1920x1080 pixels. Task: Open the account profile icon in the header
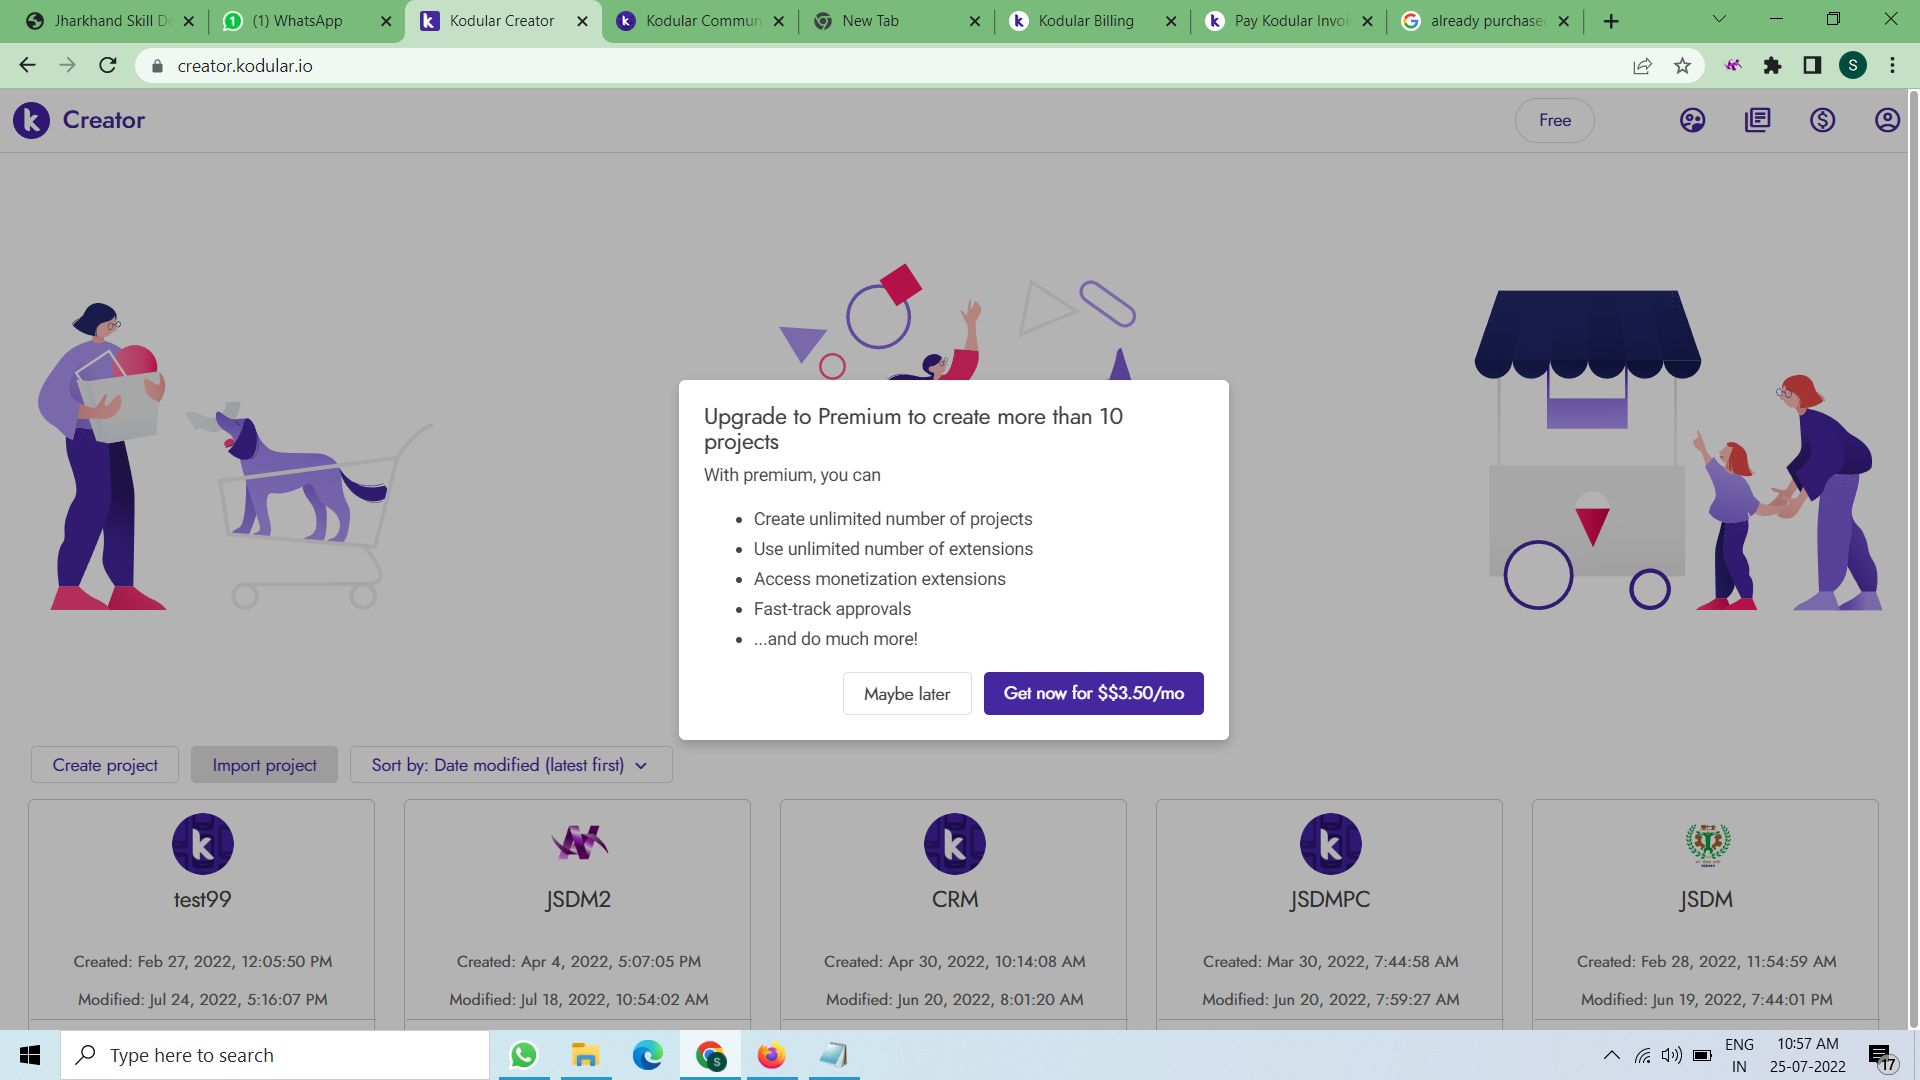click(x=1886, y=120)
